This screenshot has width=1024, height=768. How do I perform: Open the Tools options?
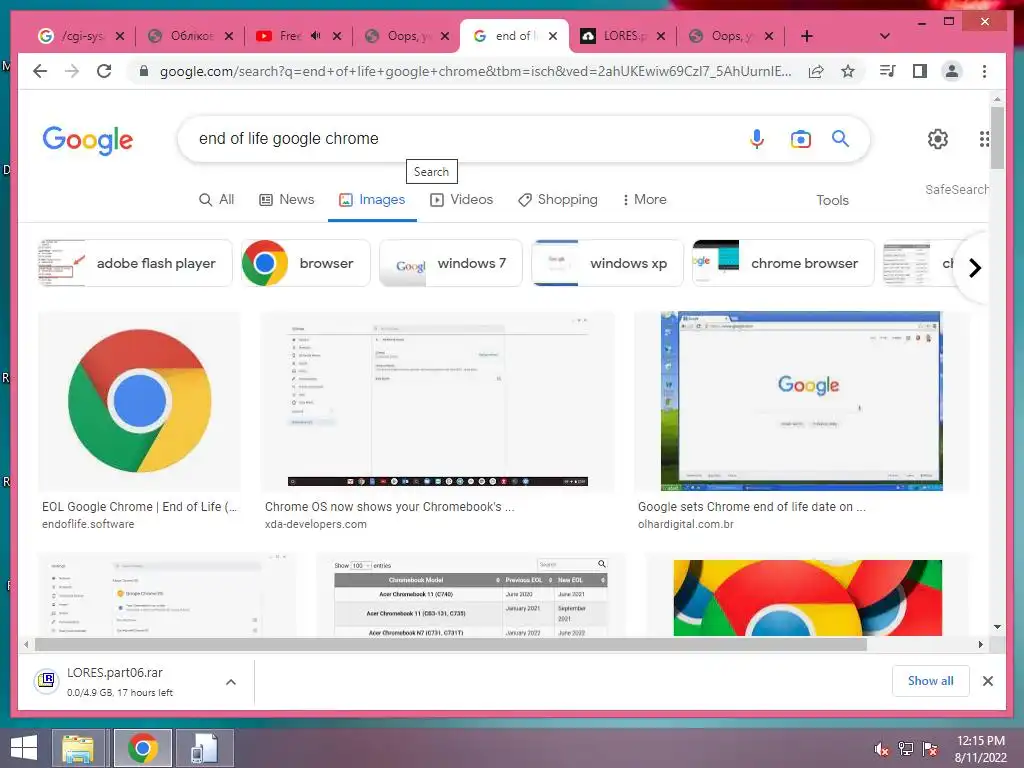[832, 200]
